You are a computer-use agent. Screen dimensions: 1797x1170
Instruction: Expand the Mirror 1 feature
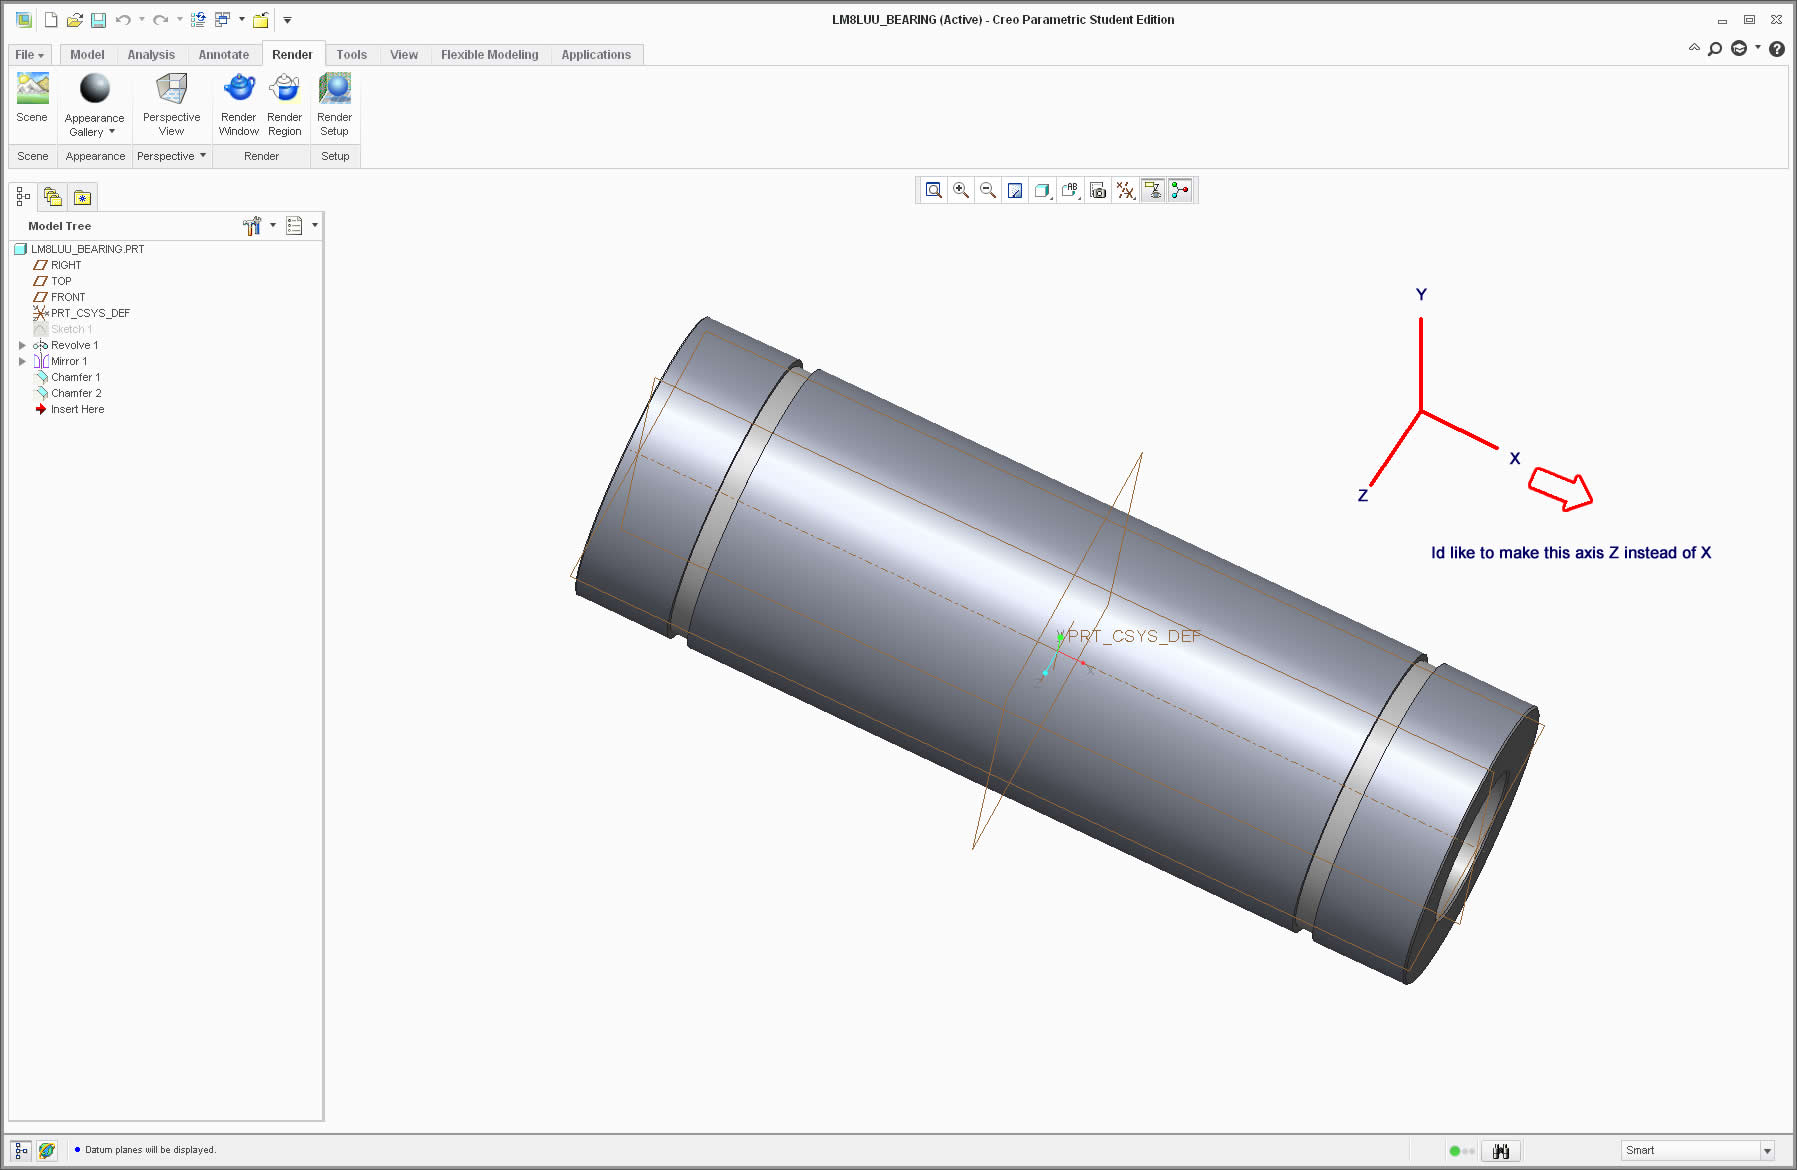pos(22,361)
